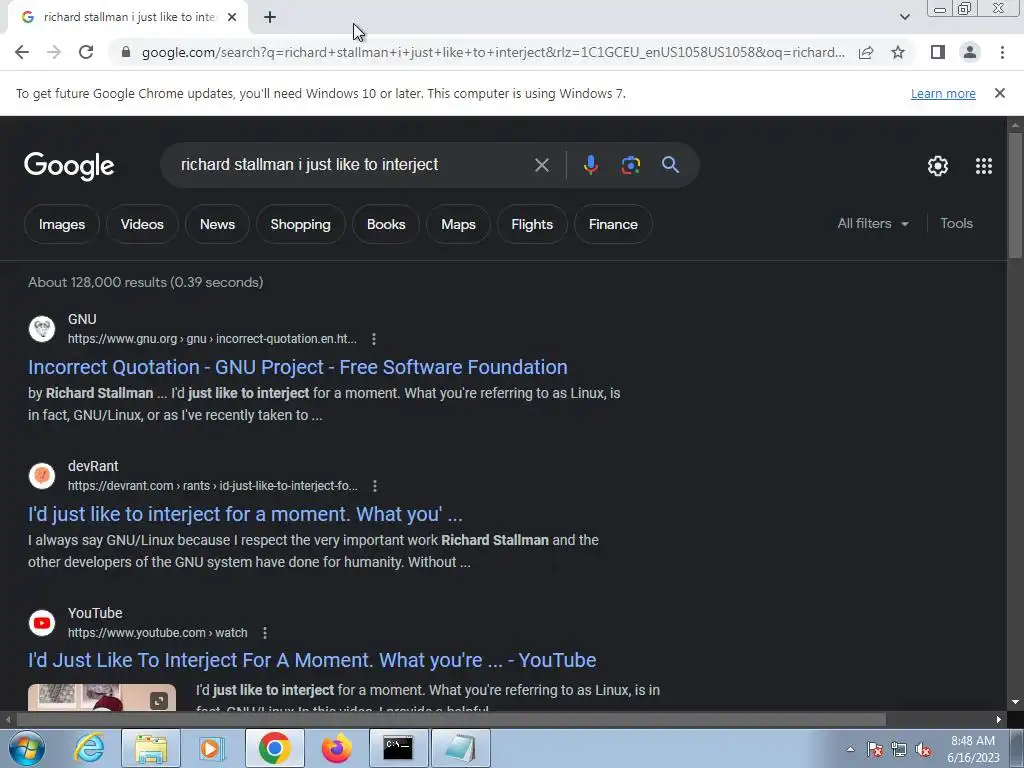Image resolution: width=1024 pixels, height=768 pixels.
Task: Open Windows Media Player from taskbar
Action: tap(212, 748)
